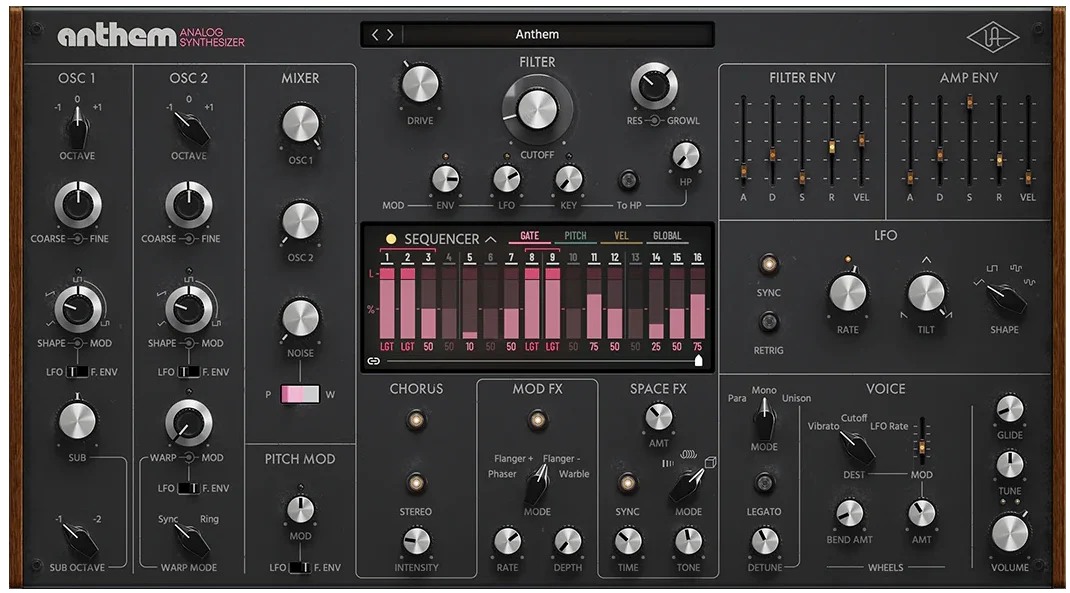This screenshot has width=1070, height=593.
Task: Switch to the GLOBAL sequencer tab
Action: pyautogui.click(x=667, y=236)
